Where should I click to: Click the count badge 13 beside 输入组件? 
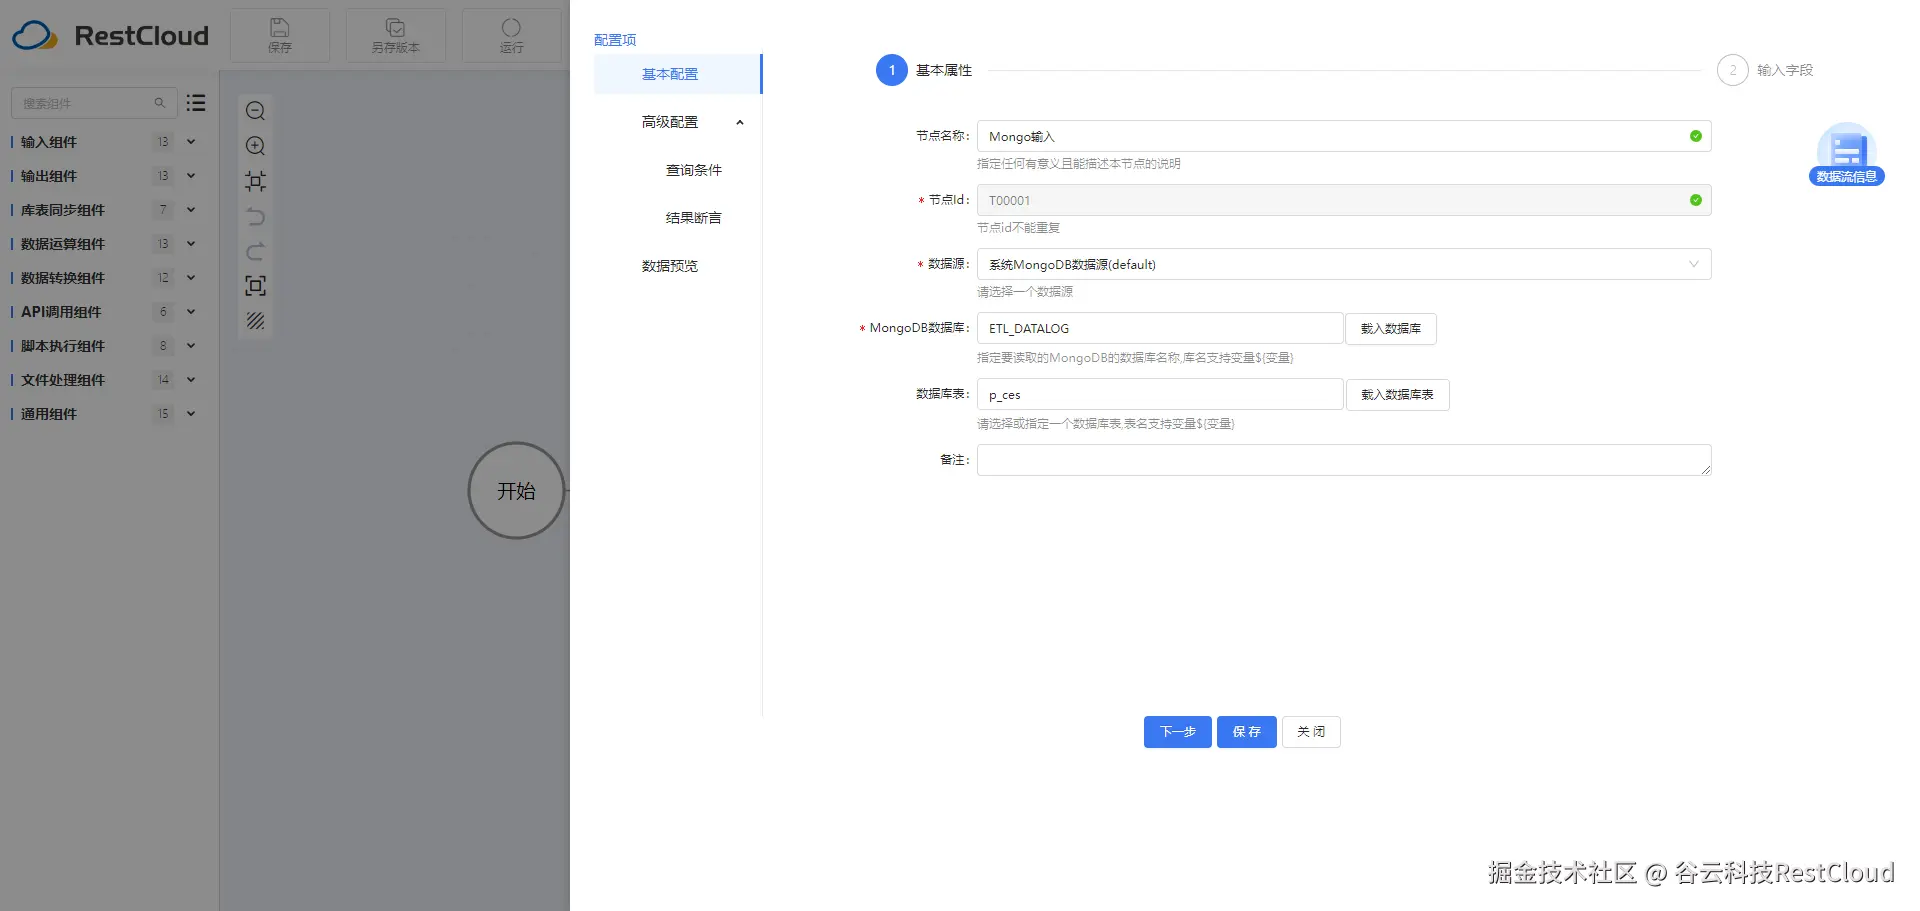163,142
